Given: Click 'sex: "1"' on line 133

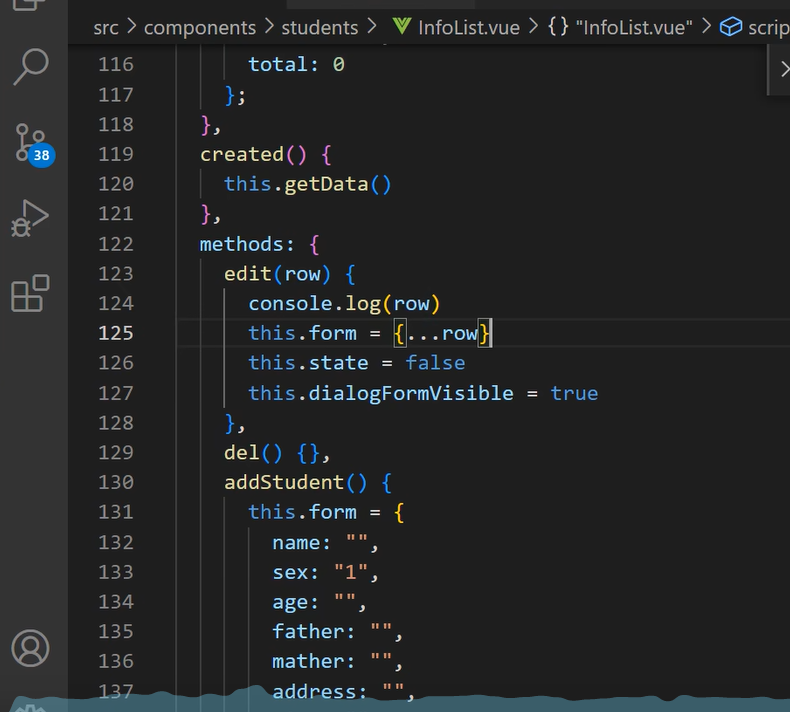Looking at the screenshot, I should click(x=320, y=572).
